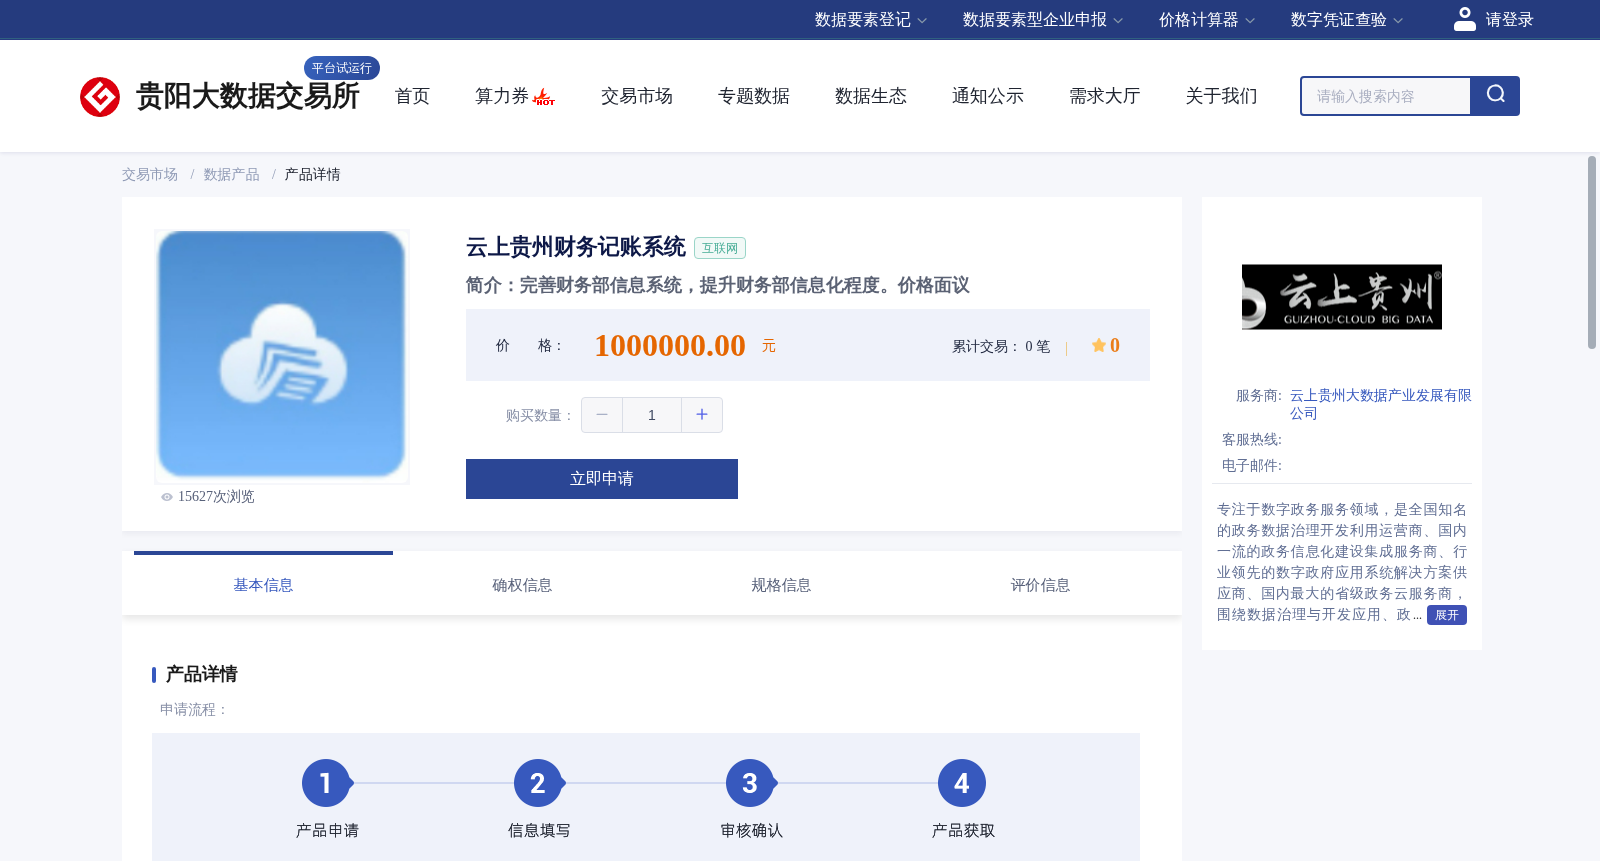Image resolution: width=1600 pixels, height=861 pixels.
Task: Click the 客服热线 label
Action: point(1252,440)
